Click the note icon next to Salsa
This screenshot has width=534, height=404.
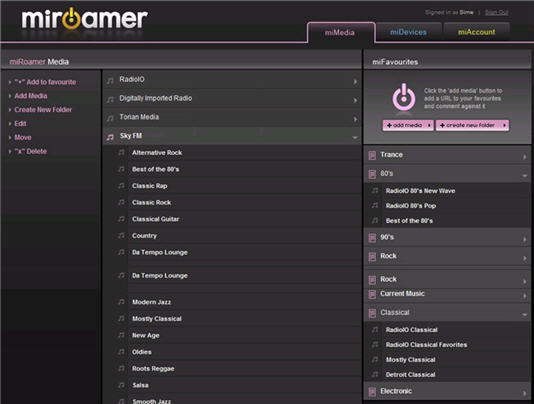pos(121,385)
